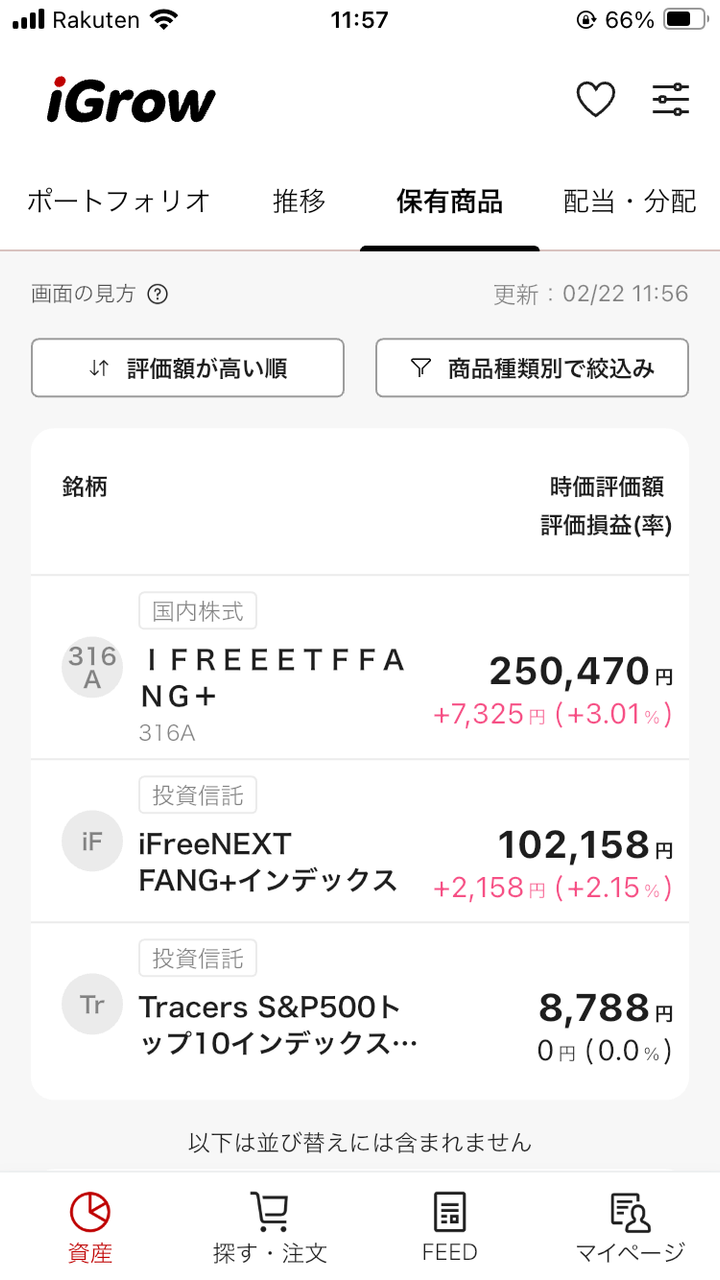Tap the 画面の見方 help link
Screen dimensions: 720x1280
click(x=83, y=294)
